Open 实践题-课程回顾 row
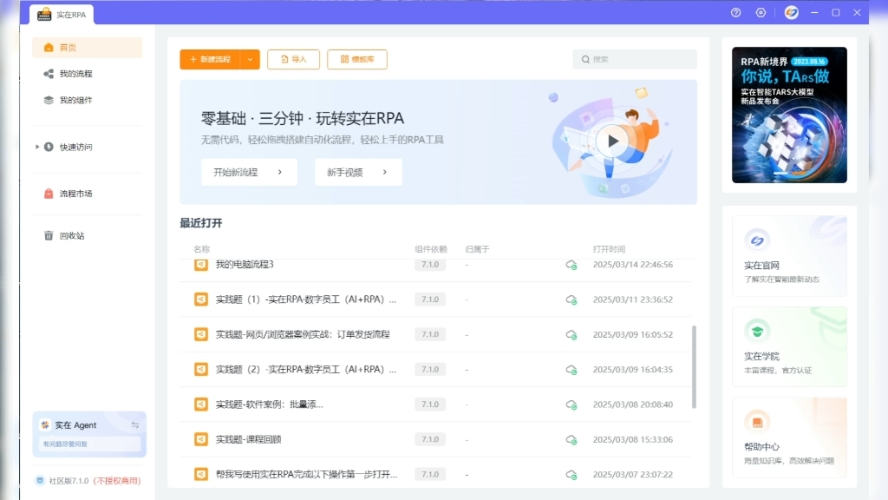The height and width of the screenshot is (500, 888). coord(435,439)
